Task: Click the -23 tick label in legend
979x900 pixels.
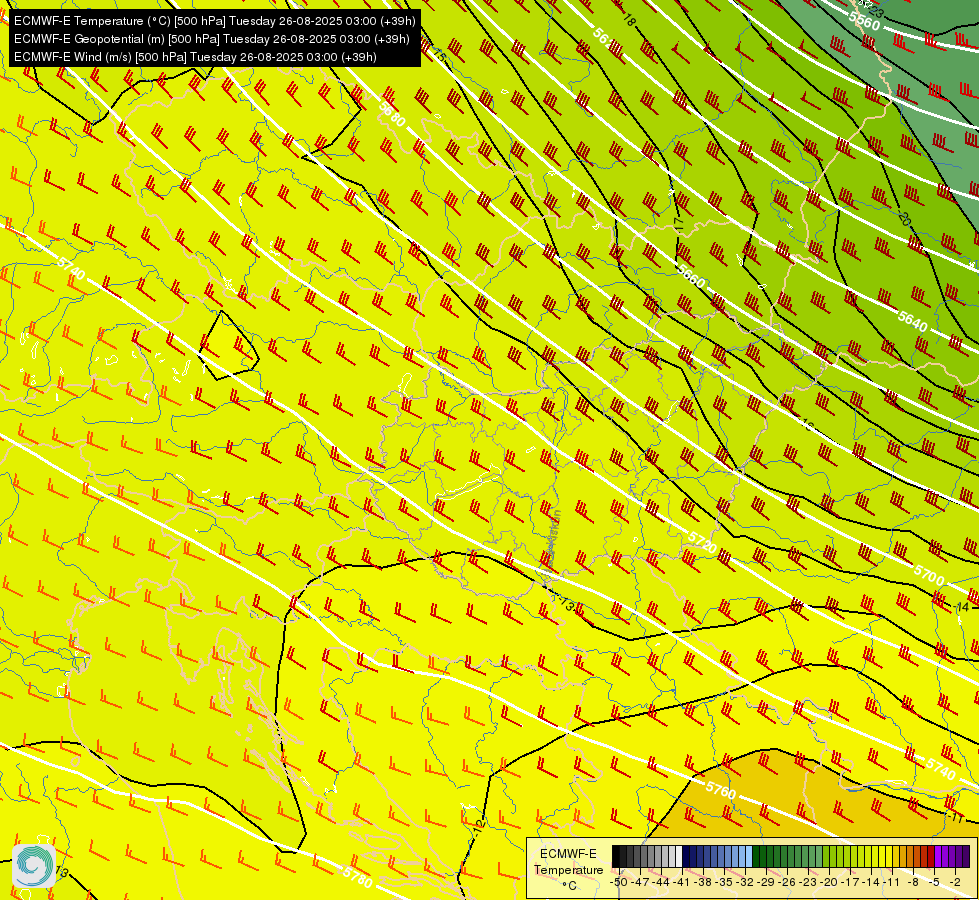Action: tap(808, 882)
